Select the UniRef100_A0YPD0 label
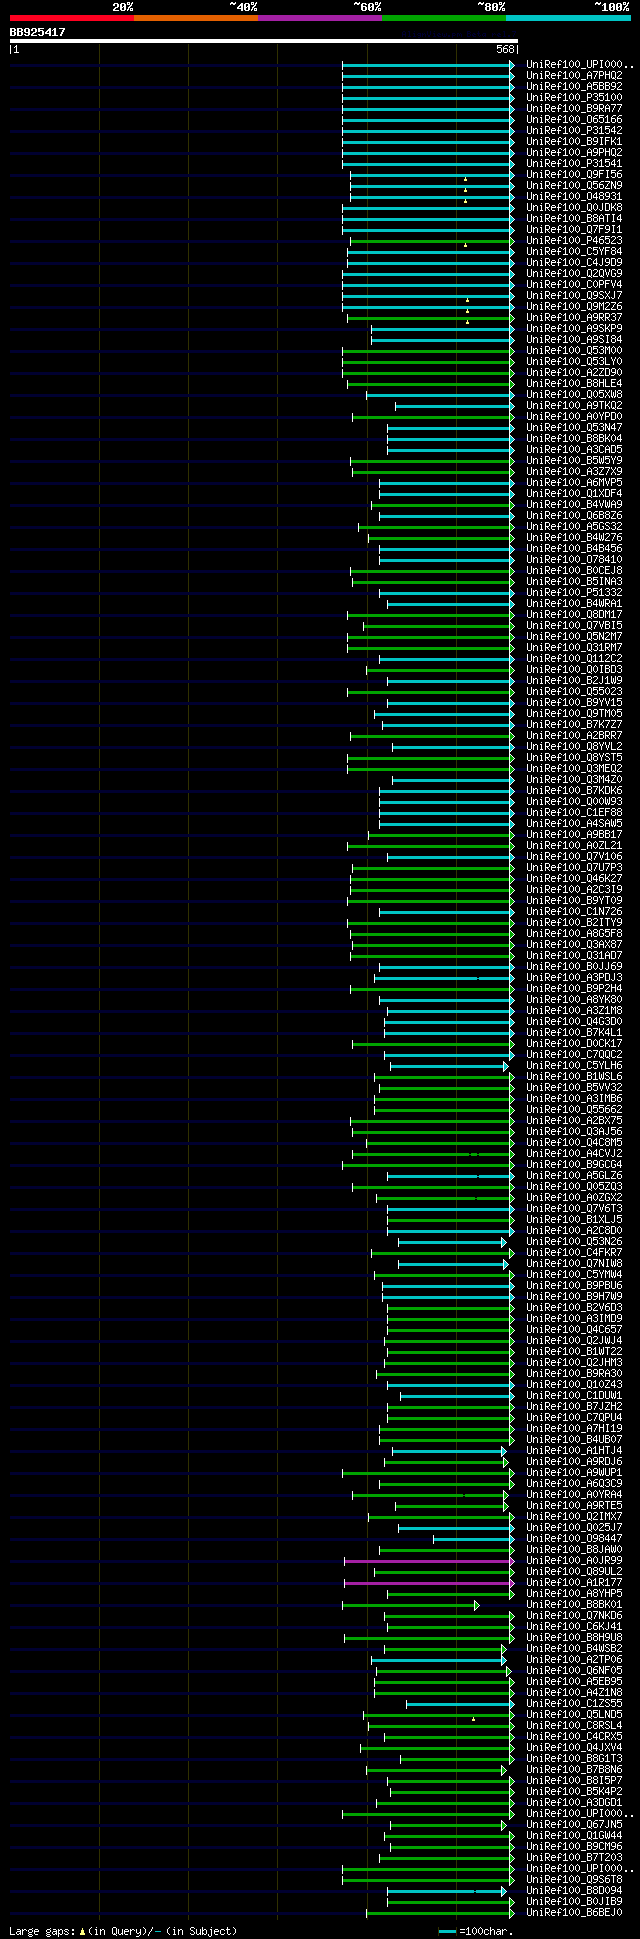The width and height of the screenshot is (640, 1939). click(574, 416)
